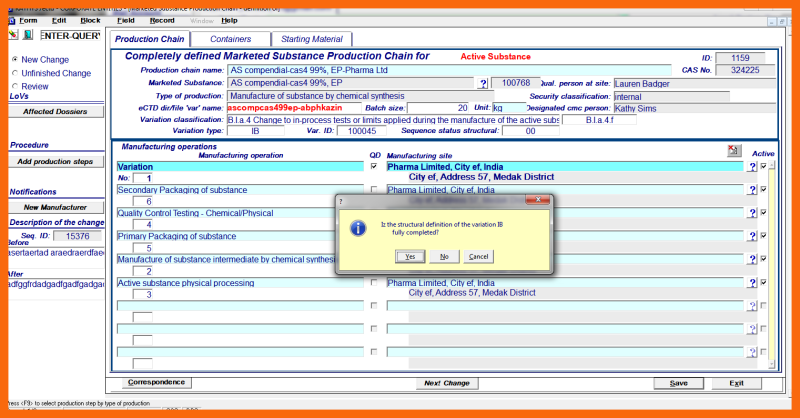The width and height of the screenshot is (800, 418).
Task: Open site lookup for Secondary Packaging of substance
Action: pos(752,190)
